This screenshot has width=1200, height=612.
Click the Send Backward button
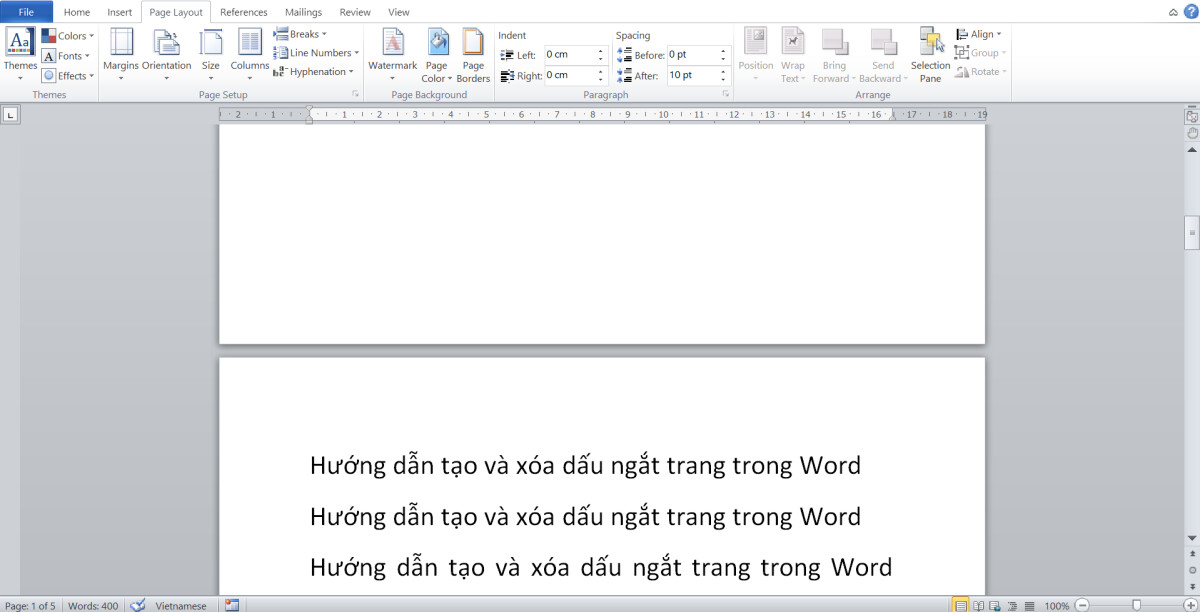(x=883, y=55)
